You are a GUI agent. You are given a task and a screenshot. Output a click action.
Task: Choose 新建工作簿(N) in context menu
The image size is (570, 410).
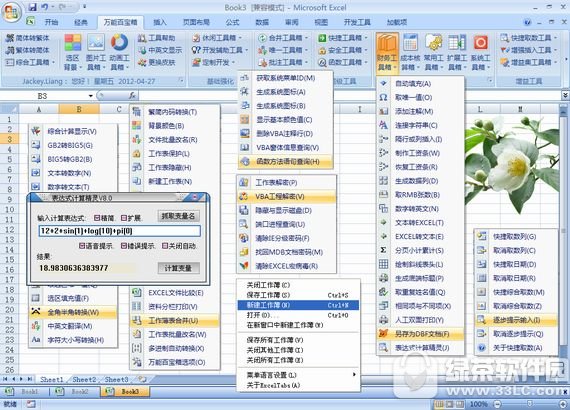(x=298, y=305)
